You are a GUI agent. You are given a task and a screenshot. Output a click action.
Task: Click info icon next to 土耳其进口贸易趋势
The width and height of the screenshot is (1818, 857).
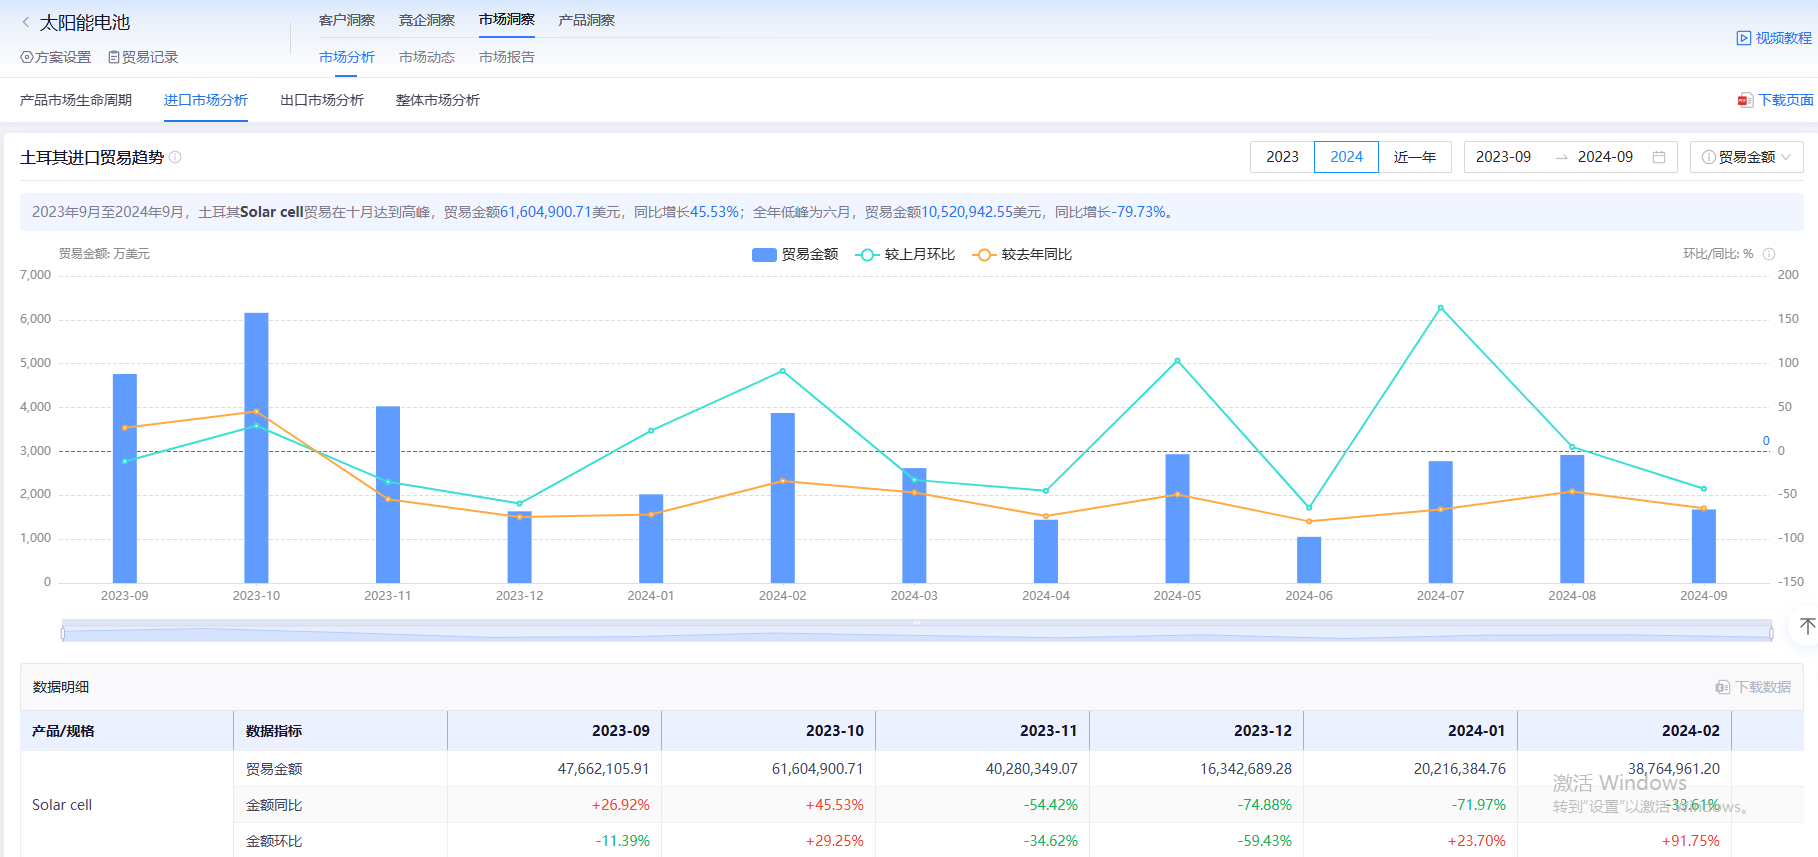click(x=175, y=157)
